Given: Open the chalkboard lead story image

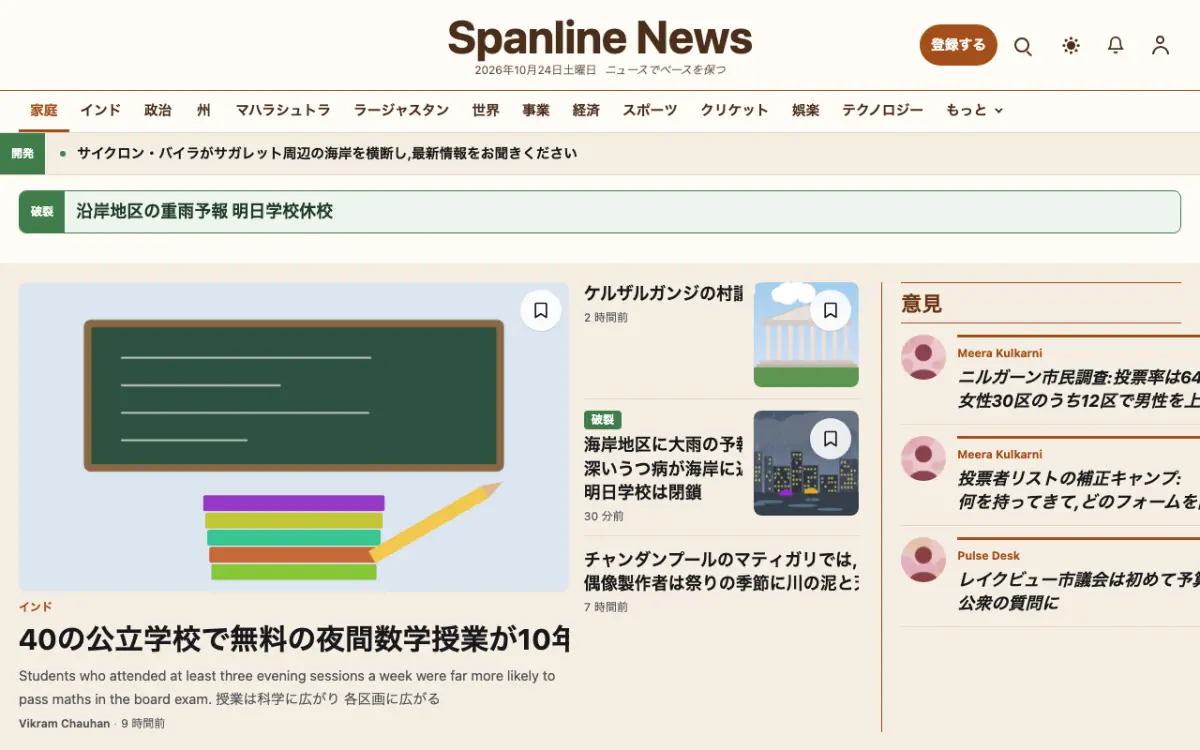Looking at the screenshot, I should click(294, 437).
